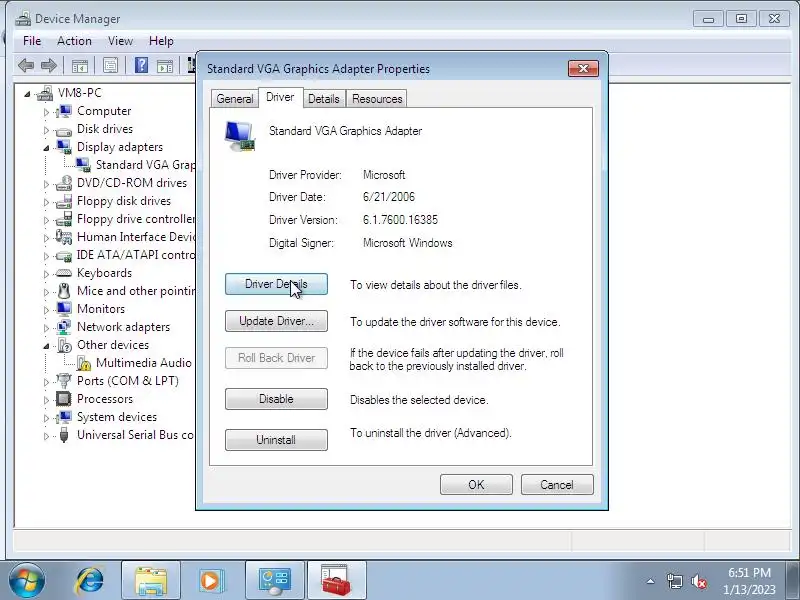
Task: Show hidden tray icons arrow
Action: click(651, 581)
